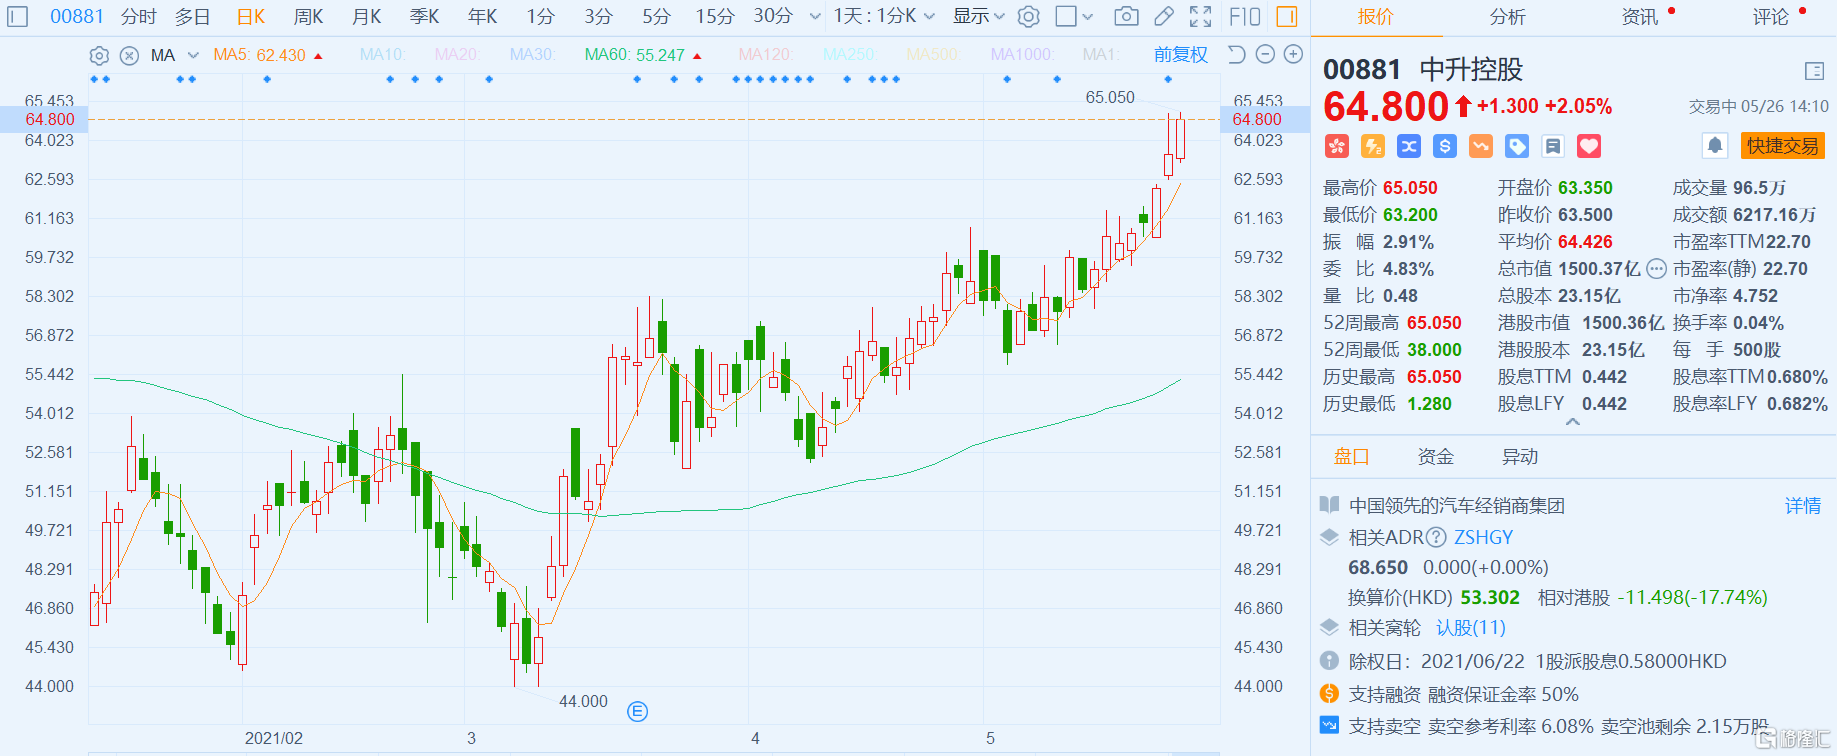
Task: Switch to the 资金 capital tab
Action: (x=1436, y=457)
